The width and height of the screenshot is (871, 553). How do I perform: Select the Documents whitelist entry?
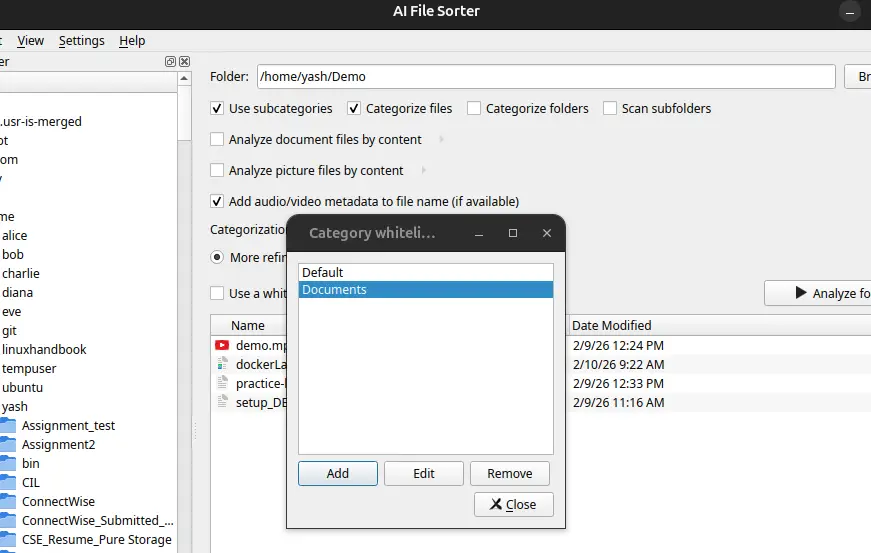tap(426, 290)
